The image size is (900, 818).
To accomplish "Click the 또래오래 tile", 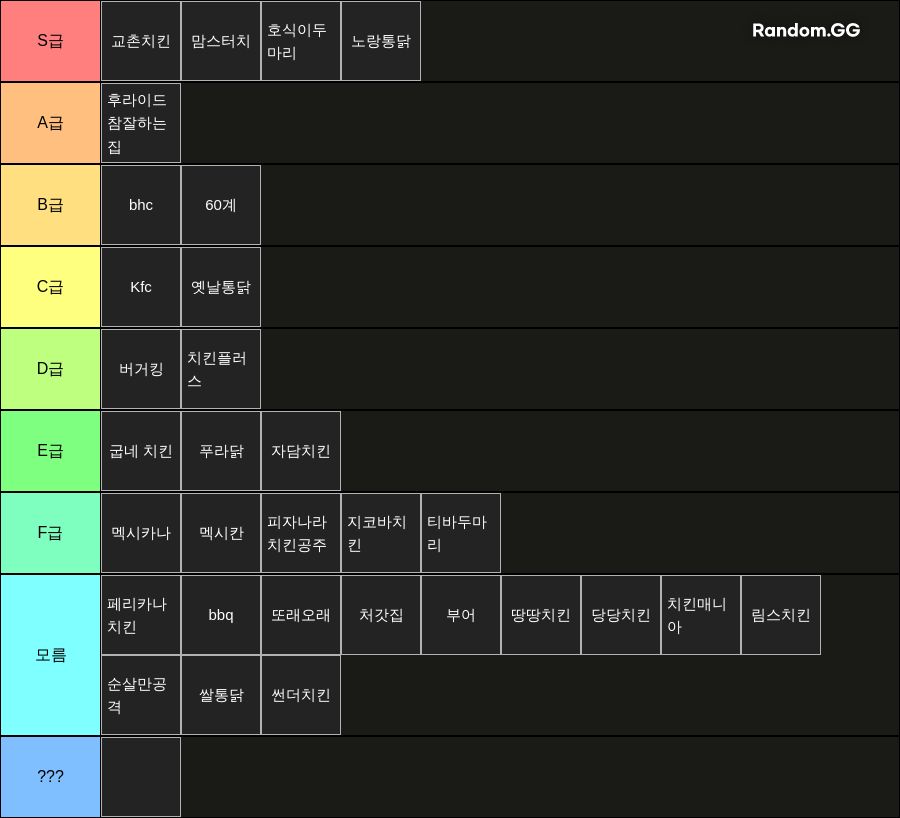I will [301, 615].
